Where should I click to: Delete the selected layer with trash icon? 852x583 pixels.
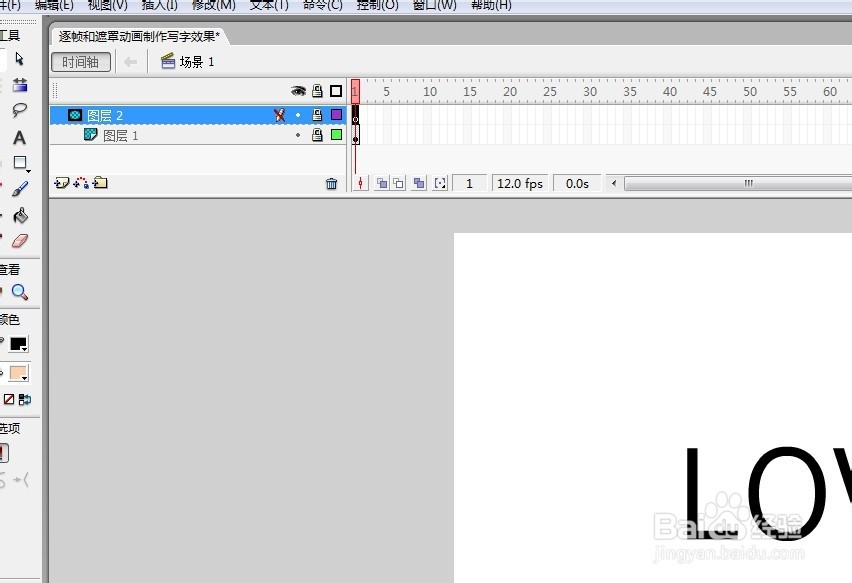click(332, 182)
